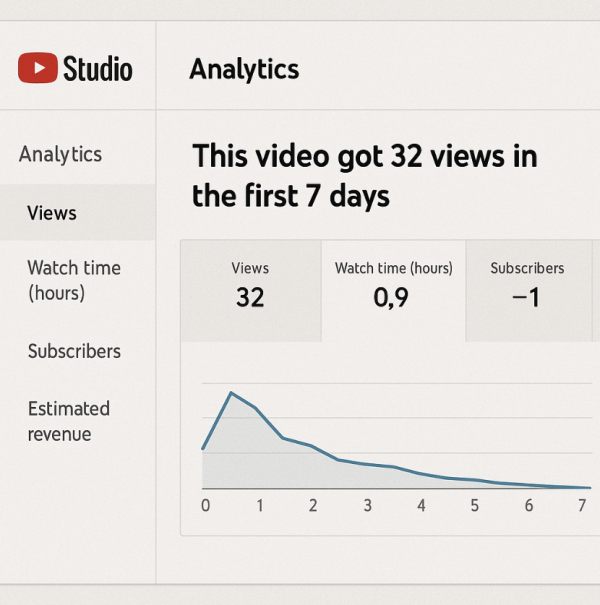
Task: Click day 2 label on the chart axis
Action: (313, 506)
